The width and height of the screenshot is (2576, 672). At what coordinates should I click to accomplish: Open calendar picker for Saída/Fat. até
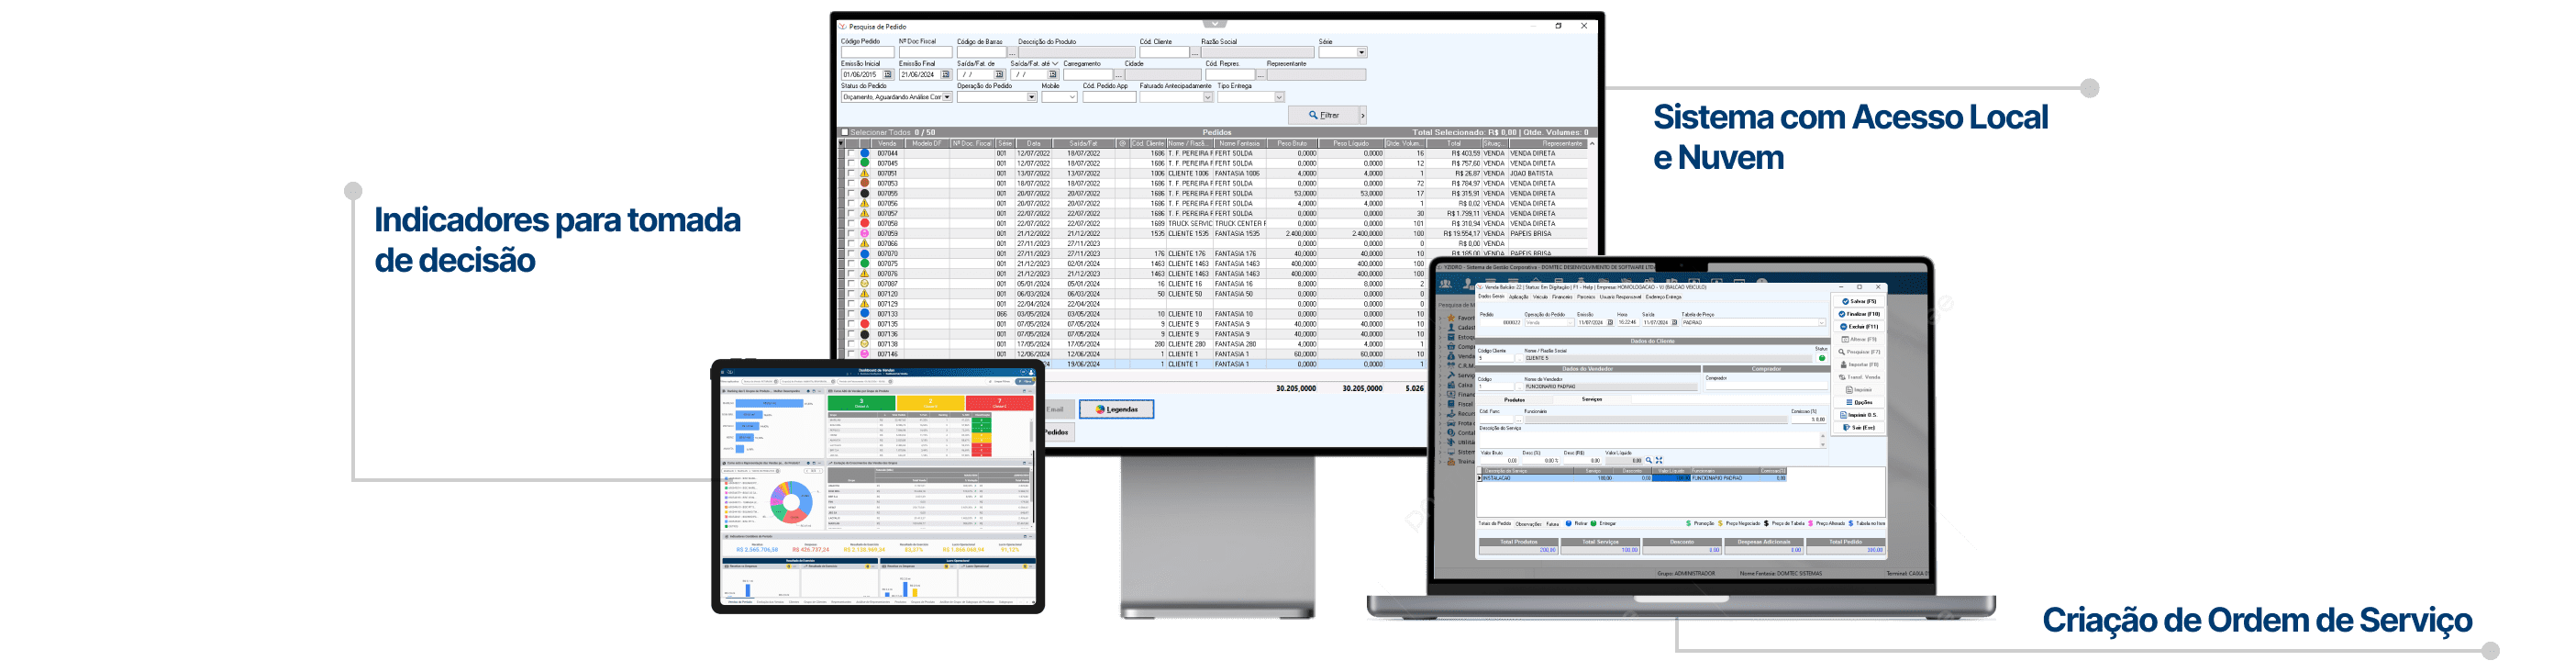coord(1053,74)
